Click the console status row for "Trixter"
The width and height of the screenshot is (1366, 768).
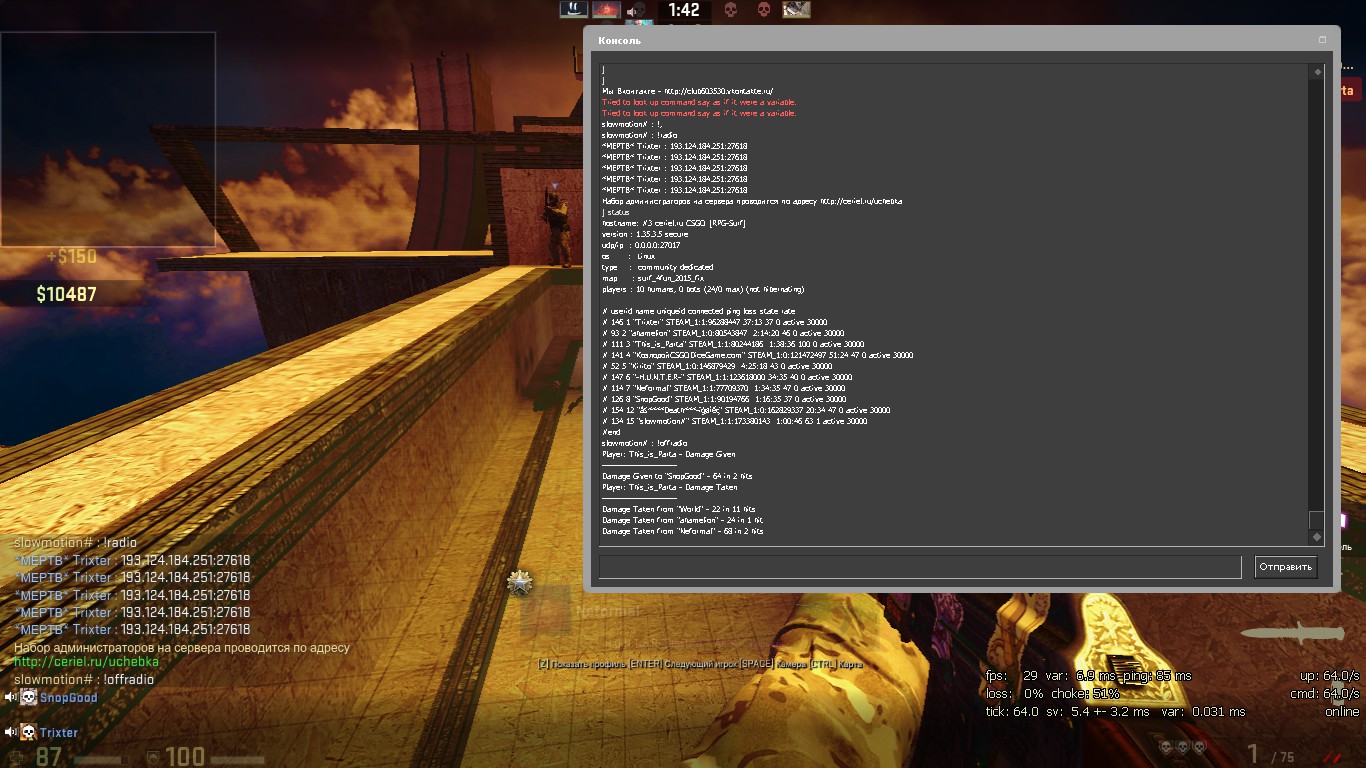point(717,322)
